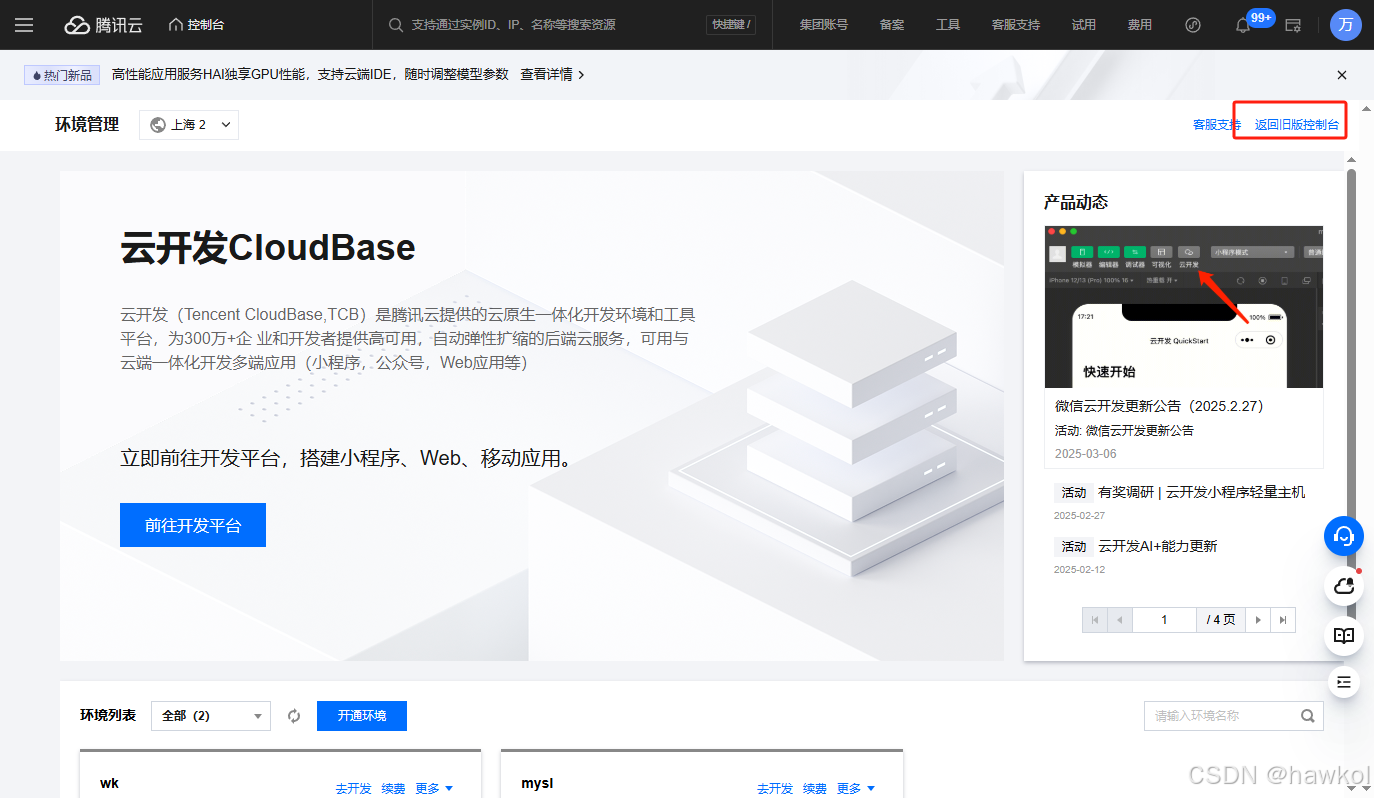Click the 热门新品 badge

62,75
